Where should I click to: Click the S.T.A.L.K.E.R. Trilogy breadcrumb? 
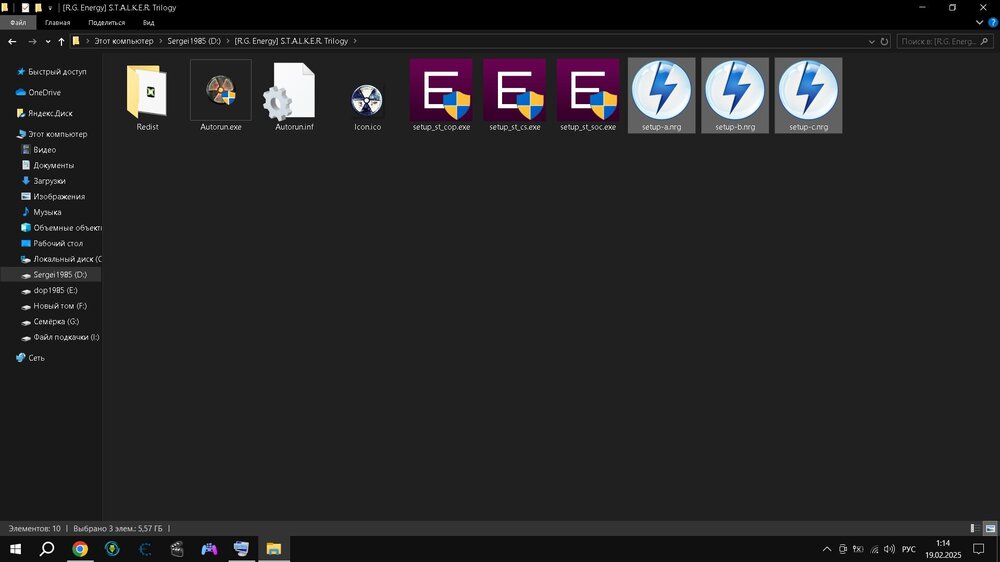291,41
